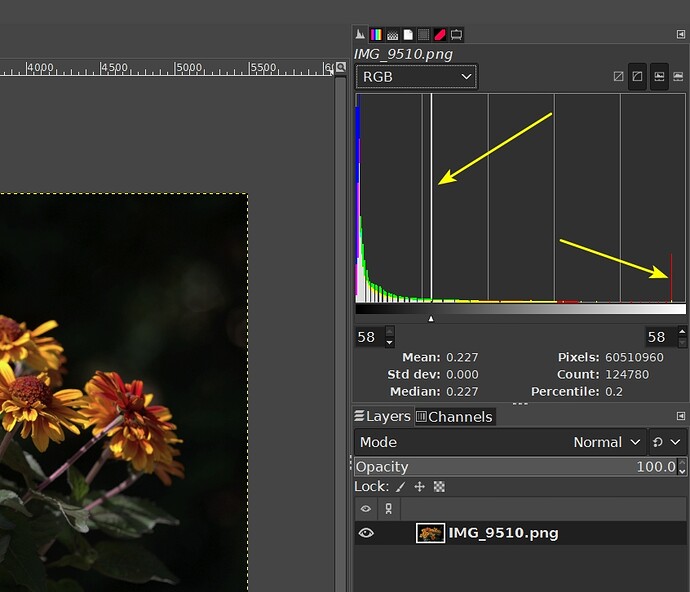
Task: Toggle lock position and size icon
Action: pyautogui.click(x=419, y=487)
